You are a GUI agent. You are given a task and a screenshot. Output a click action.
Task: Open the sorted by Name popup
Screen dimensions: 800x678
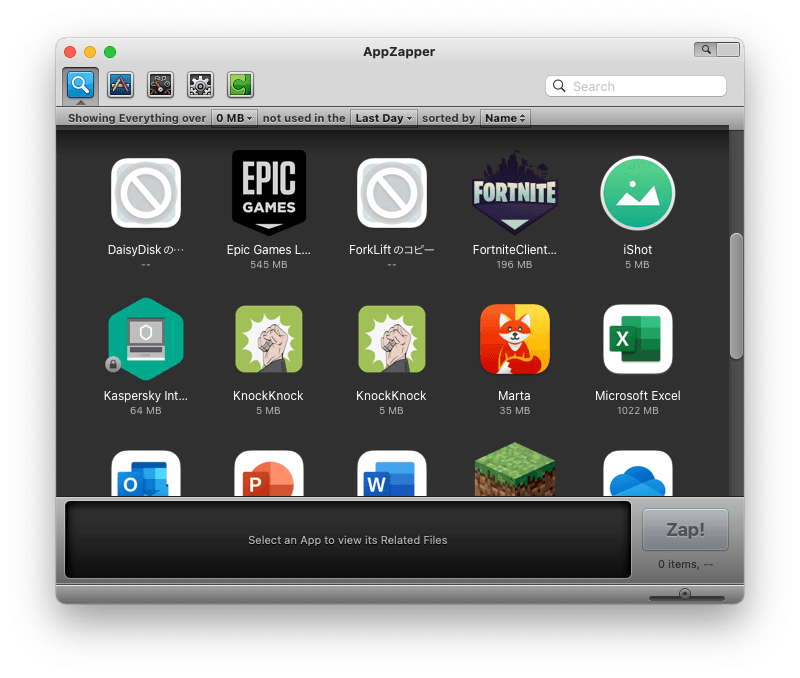(505, 118)
